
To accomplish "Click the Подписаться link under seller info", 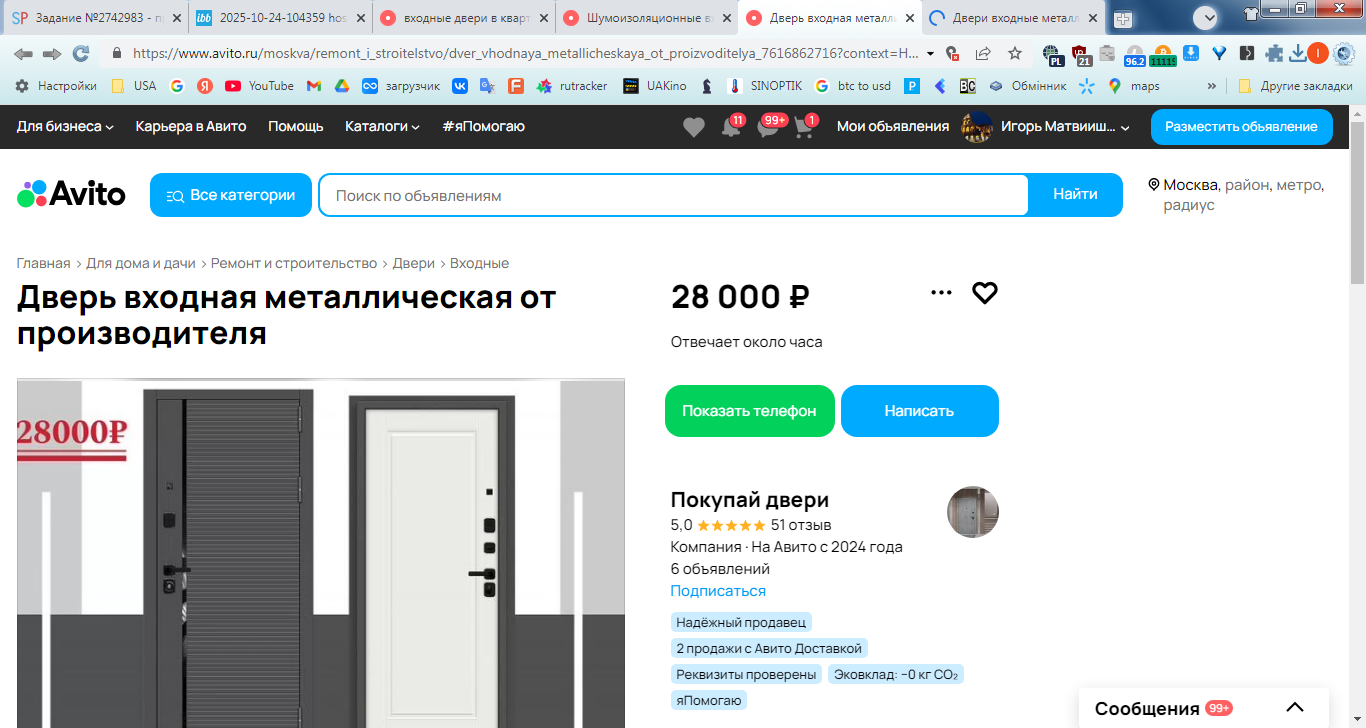I will point(718,591).
